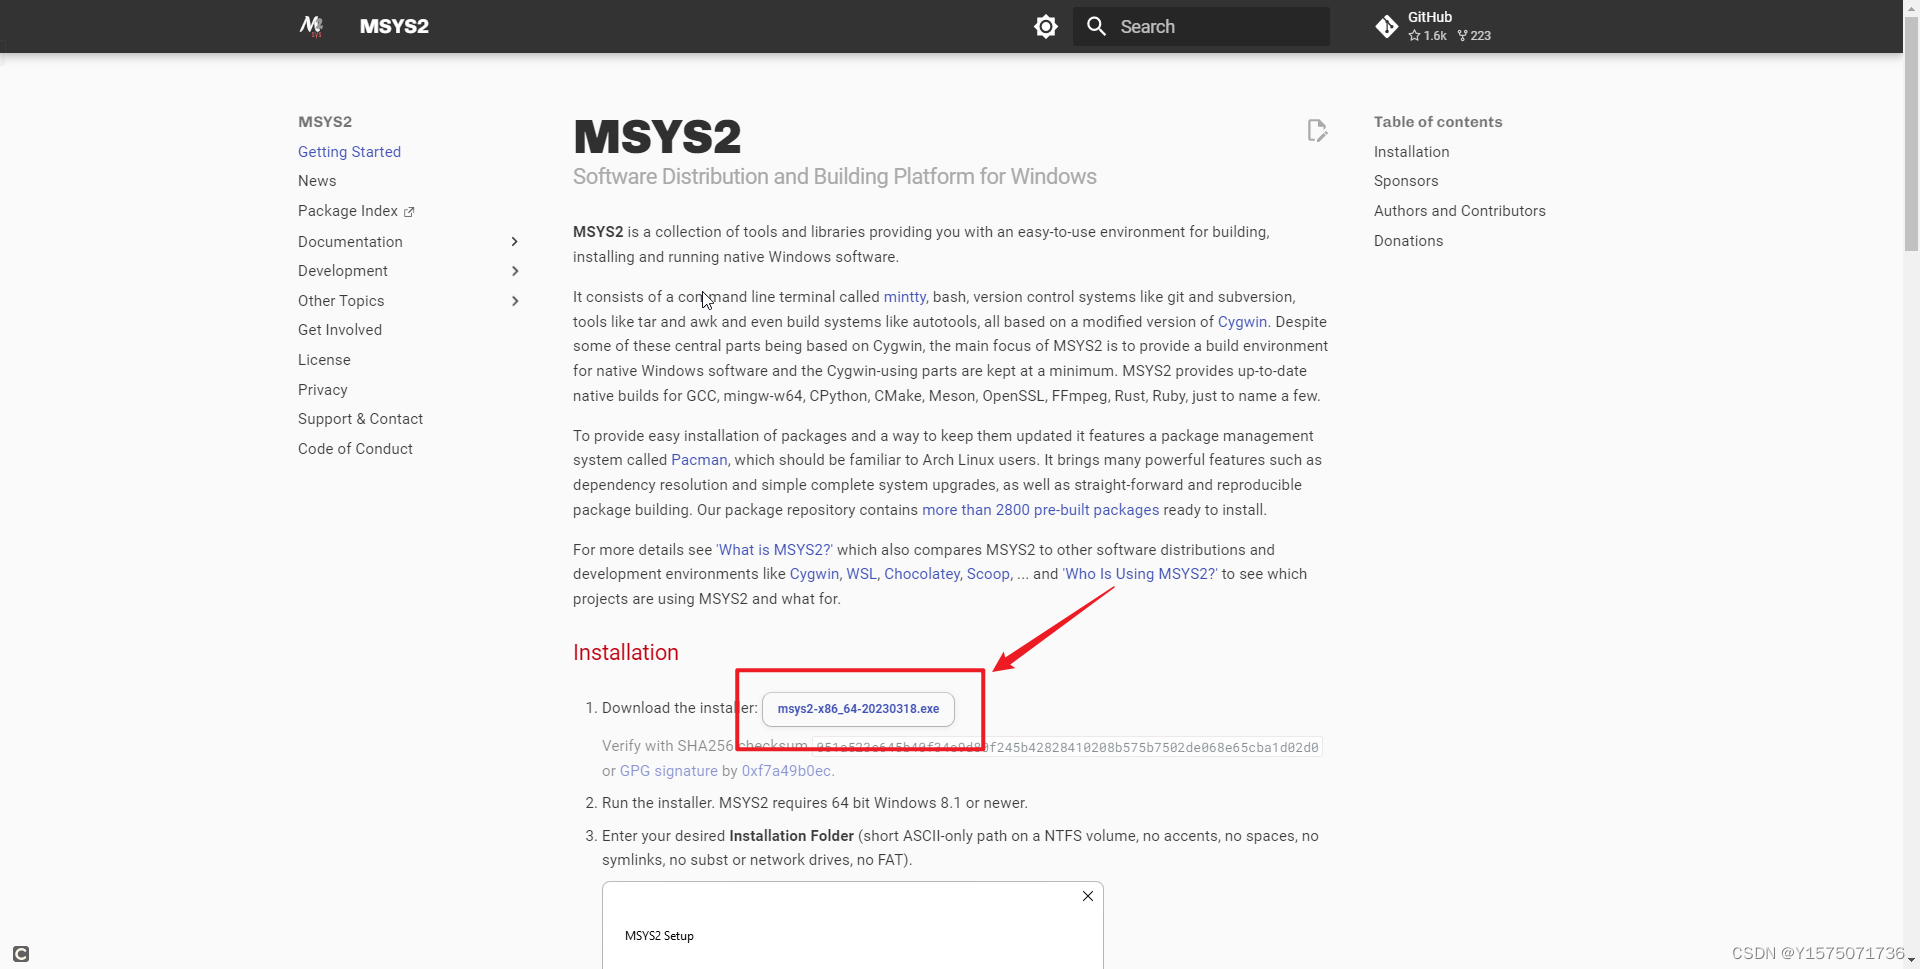Follow the Scoop link

coord(988,574)
